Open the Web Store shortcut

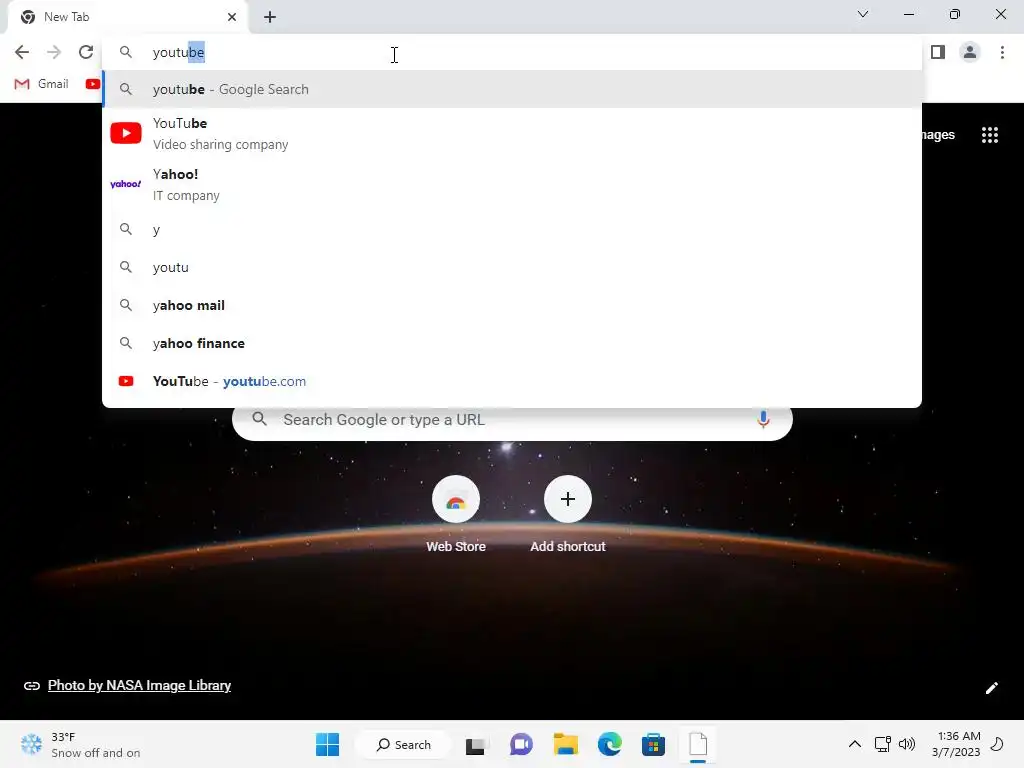coord(456,515)
